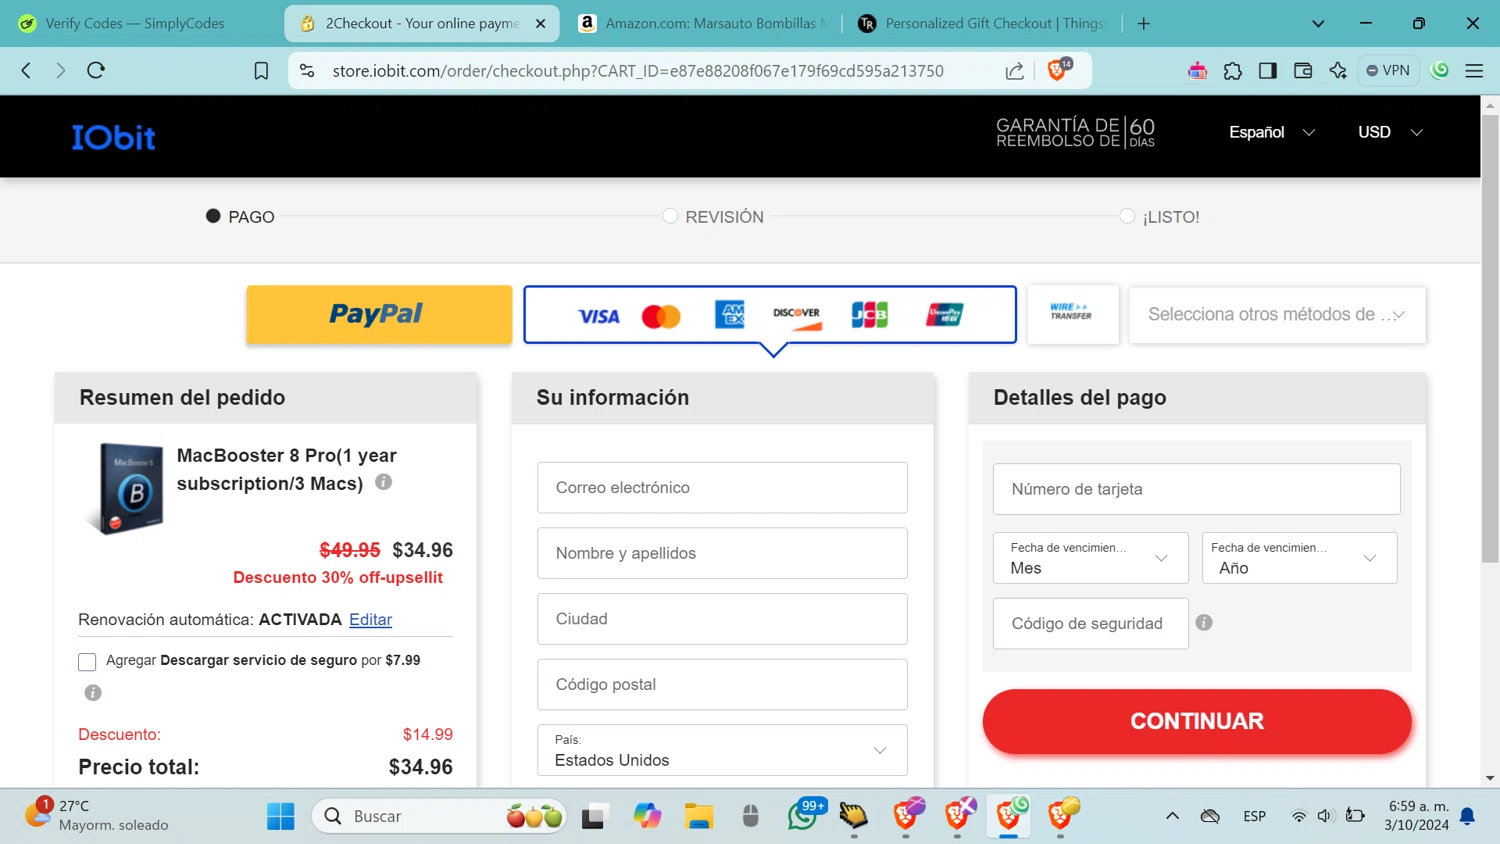The width and height of the screenshot is (1500, 844).
Task: Pay with PayPal button
Action: click(x=379, y=314)
